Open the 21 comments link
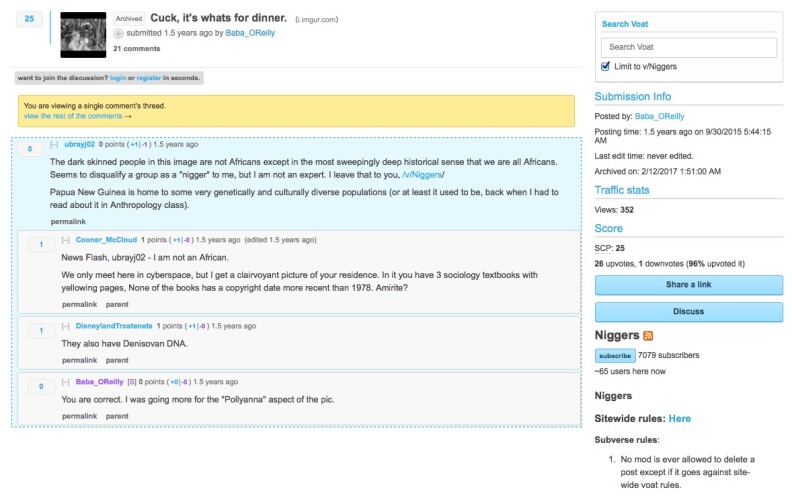 point(136,48)
